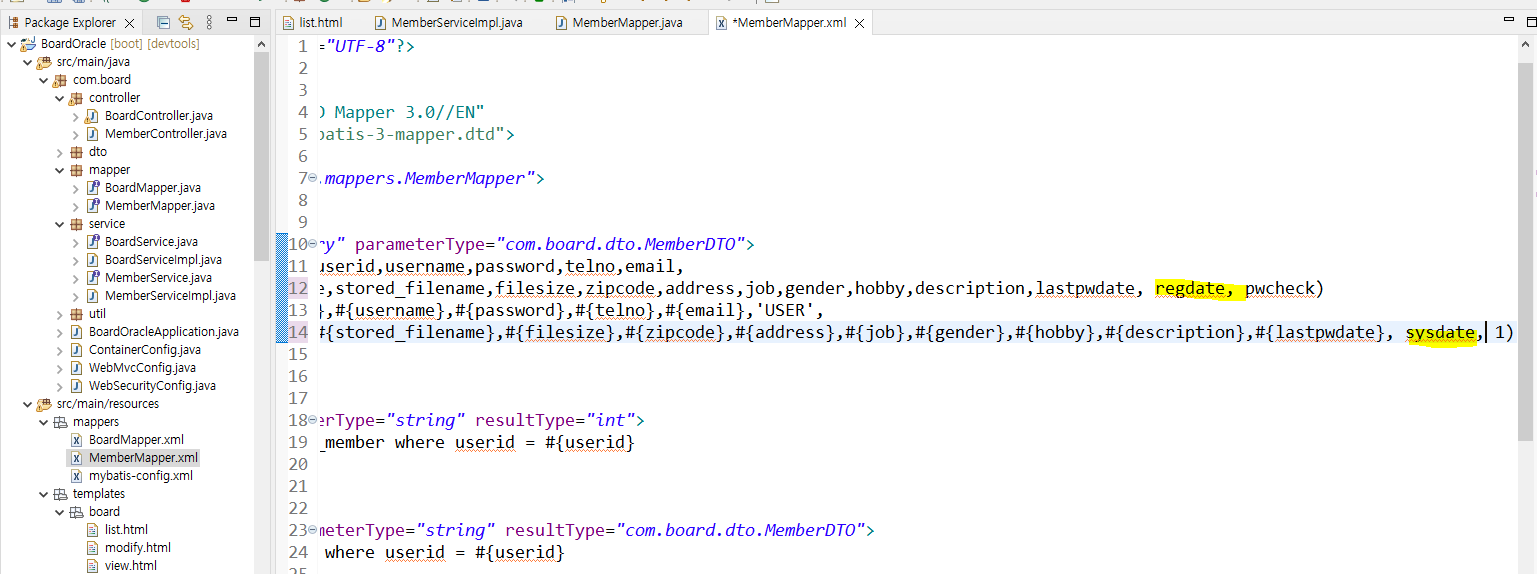Collapse the mapper package
The width and height of the screenshot is (1537, 574).
click(x=59, y=170)
